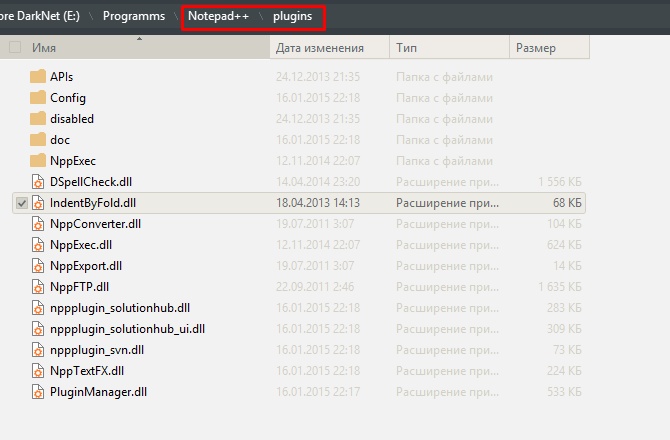Select the APIs folder name
The image size is (670, 440).
[x=62, y=77]
